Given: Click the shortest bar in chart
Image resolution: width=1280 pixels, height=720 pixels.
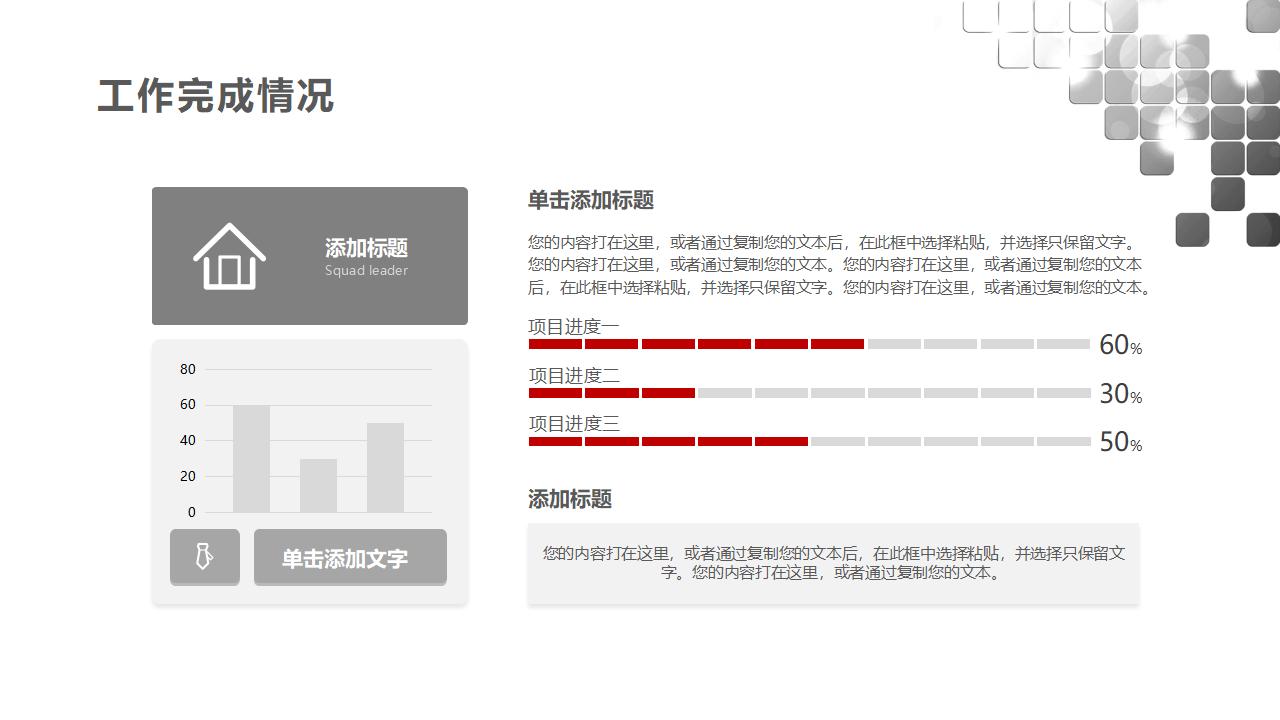Looking at the screenshot, I should point(318,485).
